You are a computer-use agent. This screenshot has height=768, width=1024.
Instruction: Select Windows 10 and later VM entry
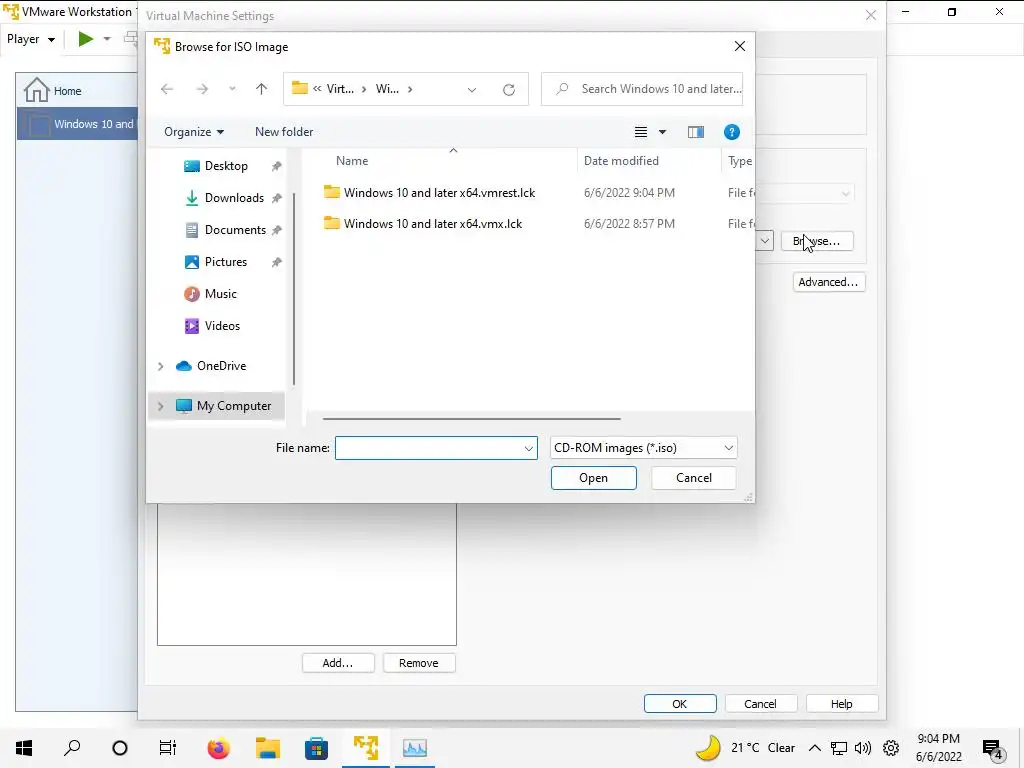(x=78, y=124)
